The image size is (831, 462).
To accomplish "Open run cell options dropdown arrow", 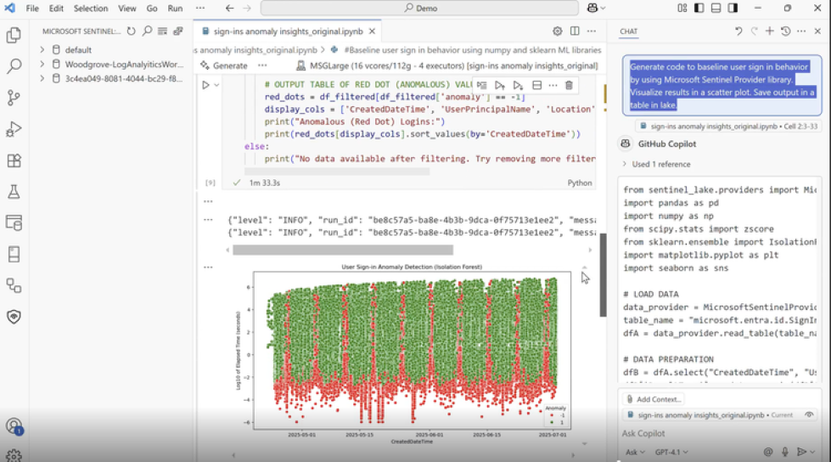I will pos(217,85).
